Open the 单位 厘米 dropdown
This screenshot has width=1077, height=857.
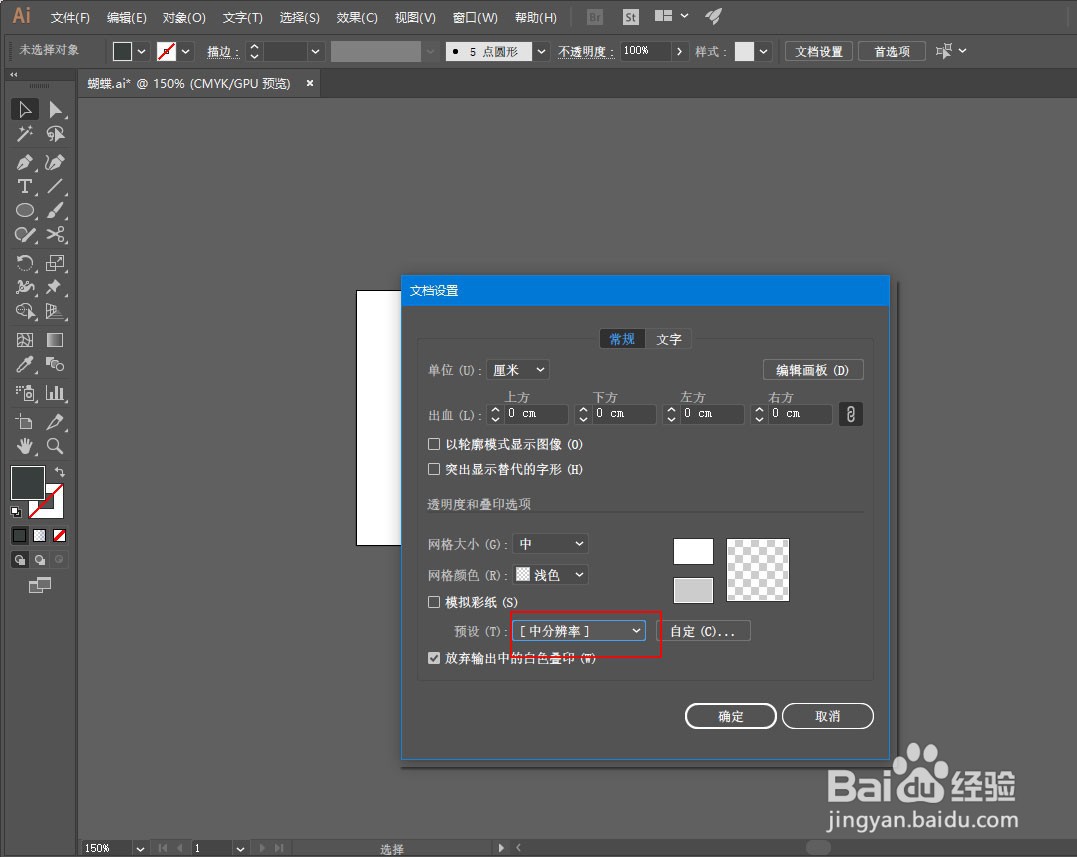pos(518,370)
